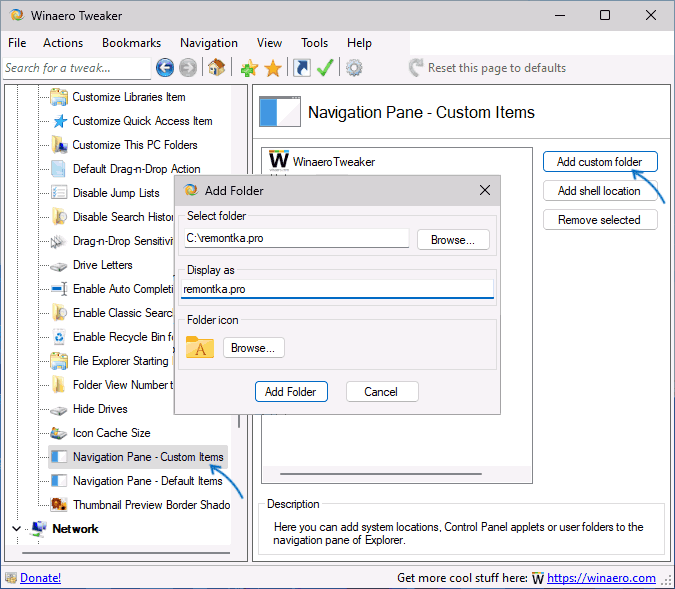Screen dimensions: 675x589
Task: Click the create shortcut arrow toolbar icon
Action: (x=302, y=68)
